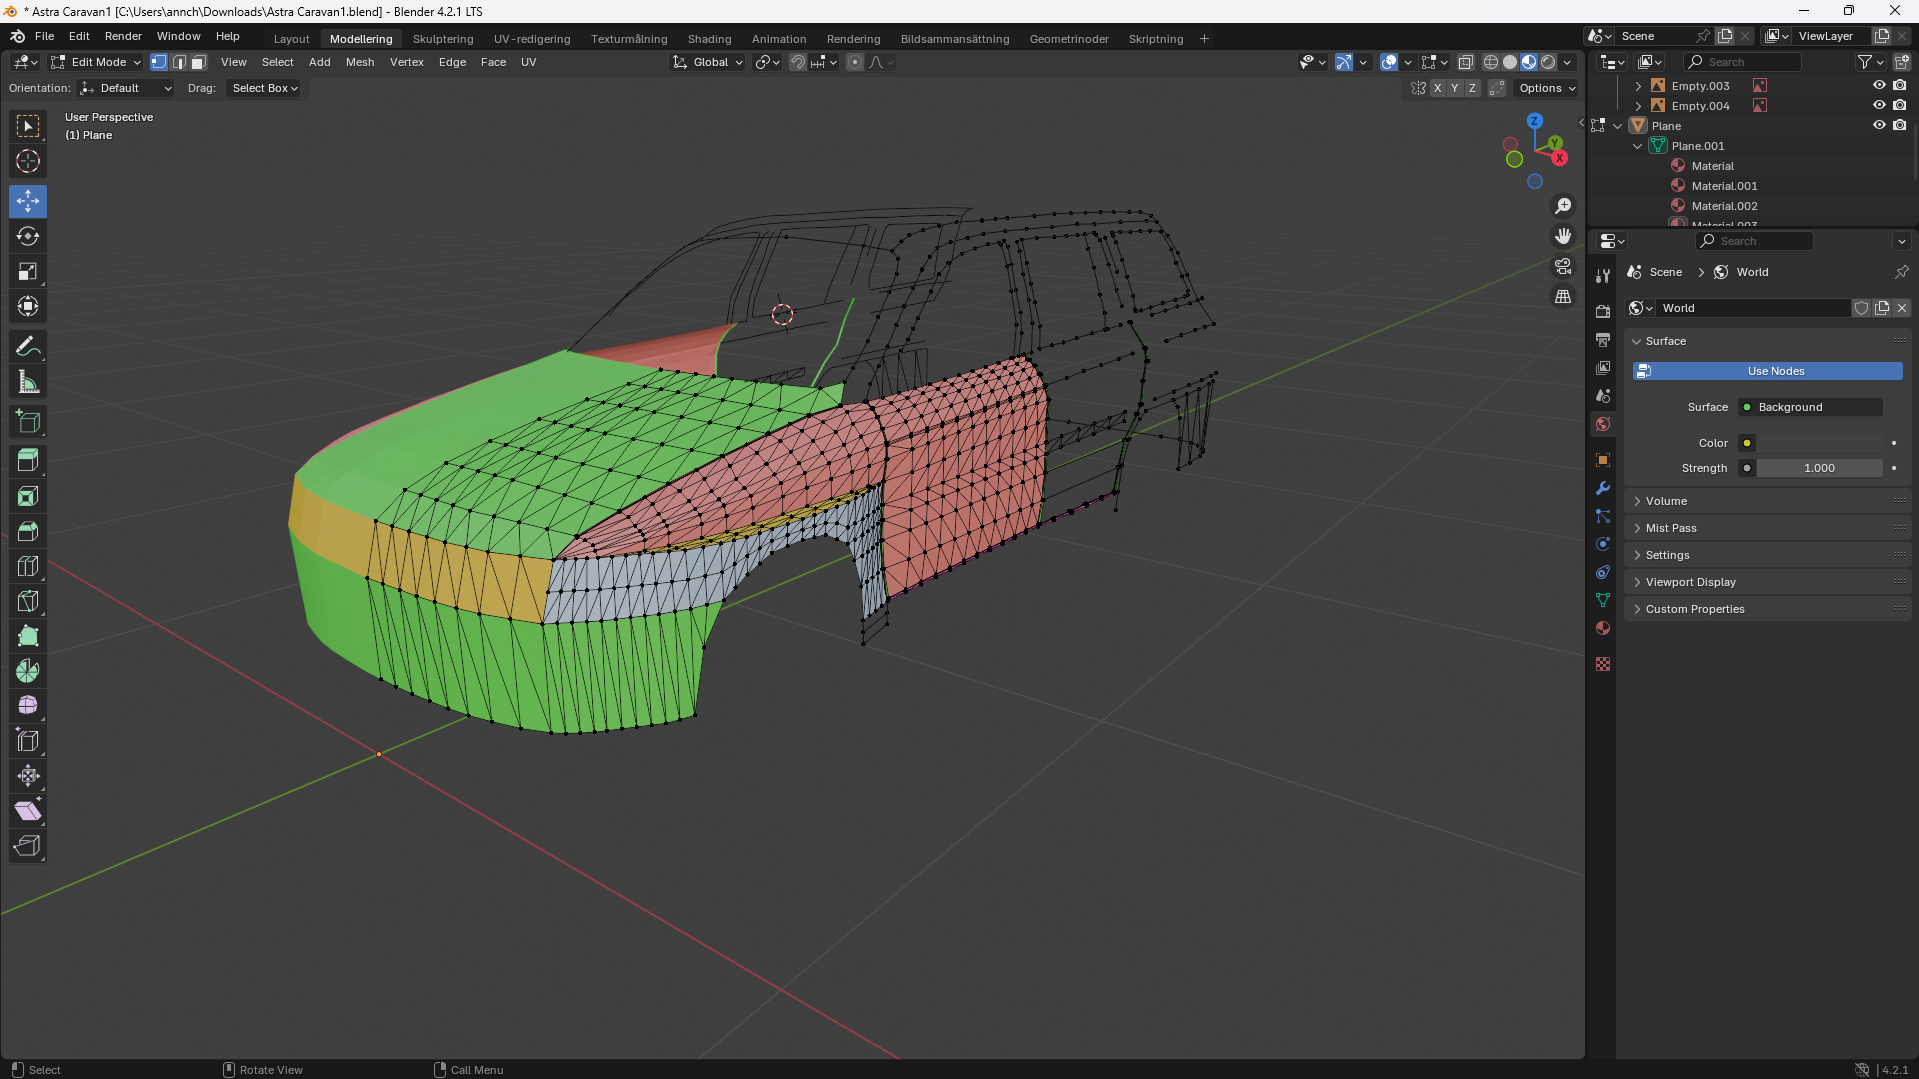Open the Mesh menu
The height and width of the screenshot is (1079, 1919).
coord(359,62)
